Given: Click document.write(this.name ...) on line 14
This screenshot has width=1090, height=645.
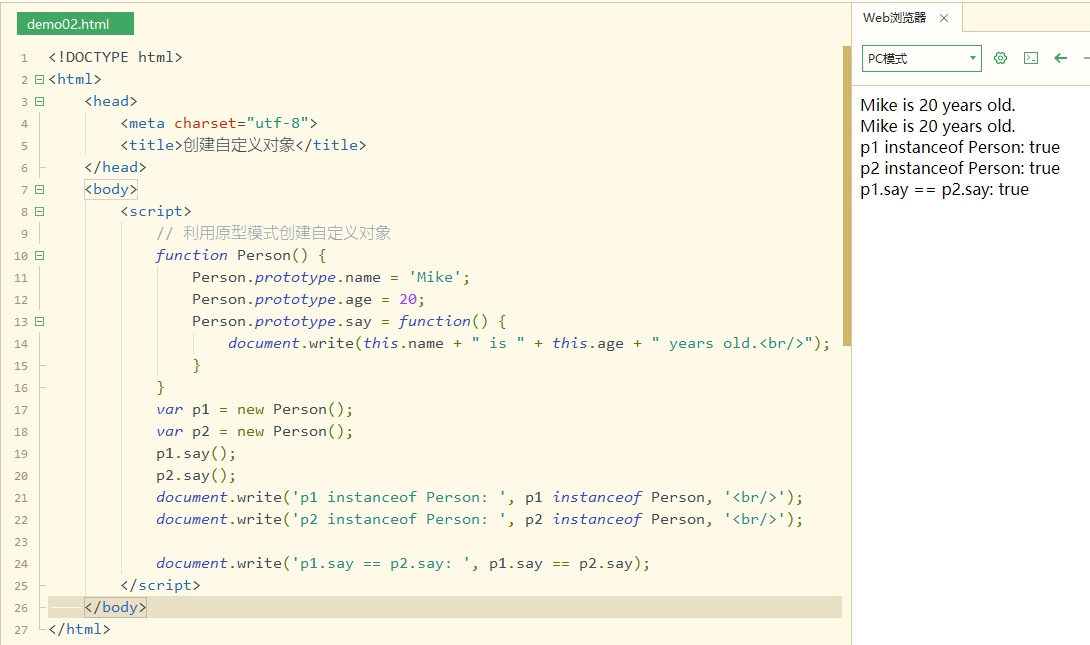Looking at the screenshot, I should point(529,343).
